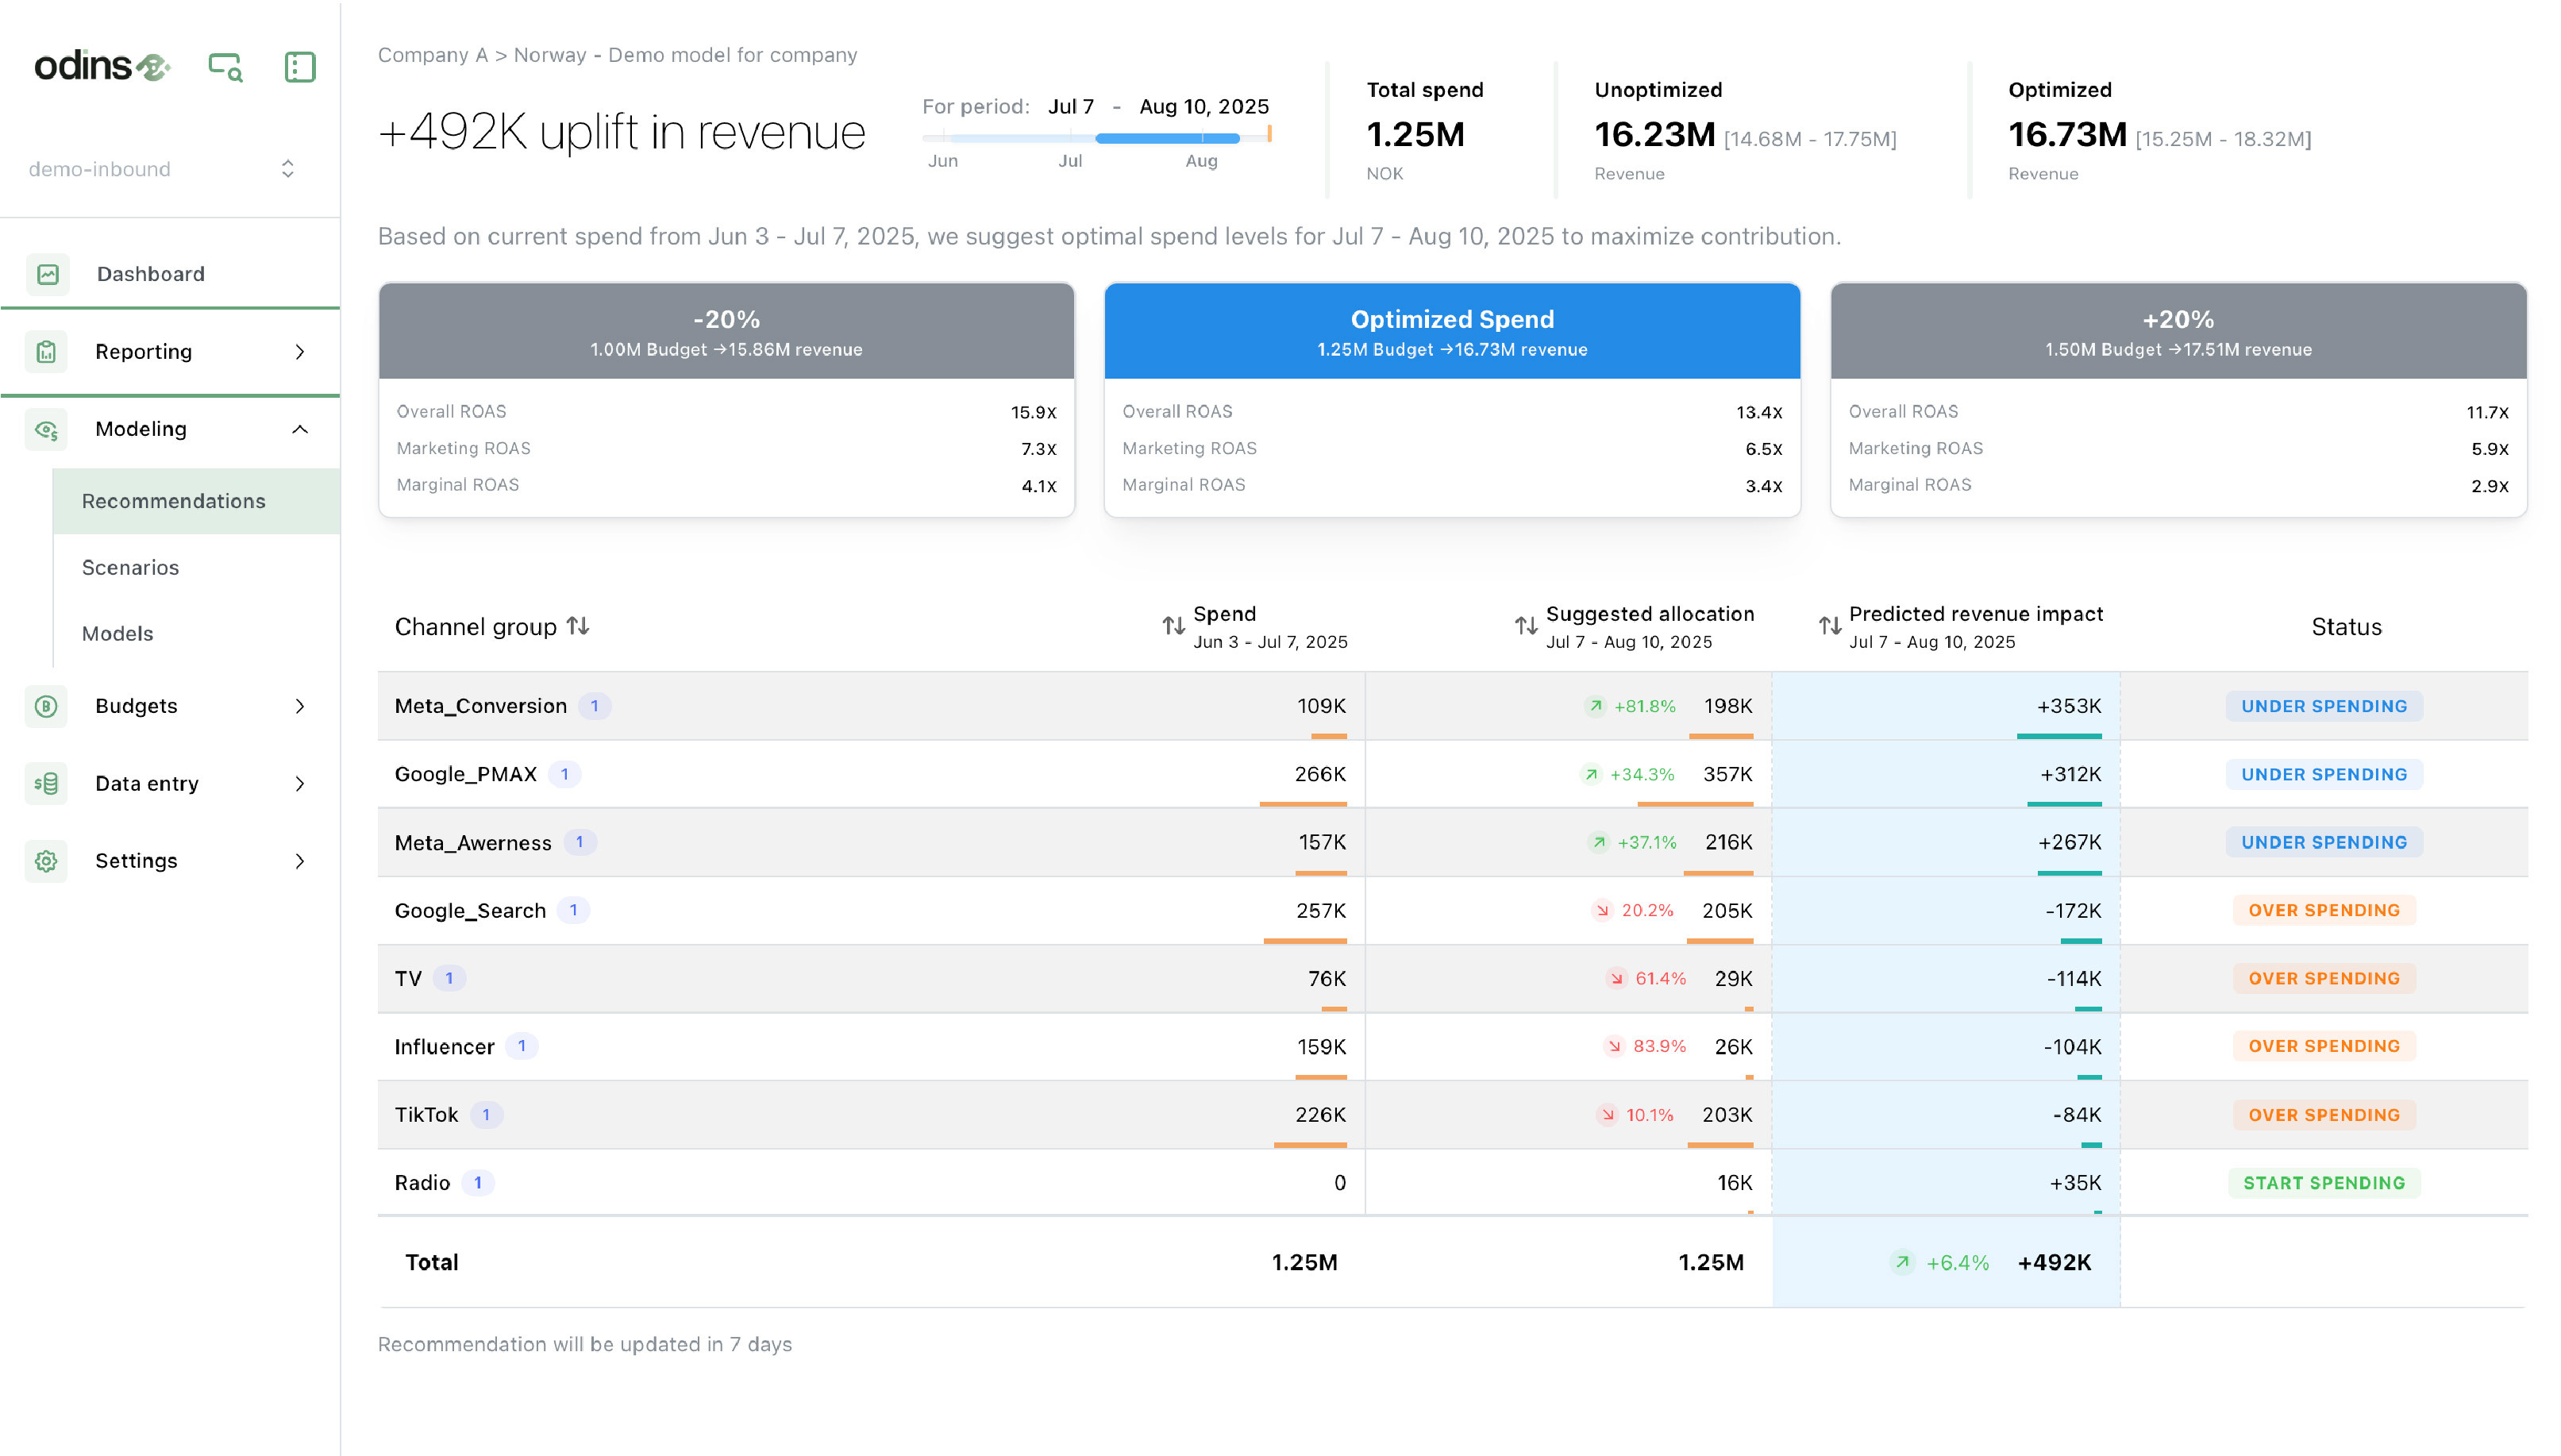Image resolution: width=2561 pixels, height=1456 pixels.
Task: Expand the Reporting menu chevron
Action: point(299,352)
